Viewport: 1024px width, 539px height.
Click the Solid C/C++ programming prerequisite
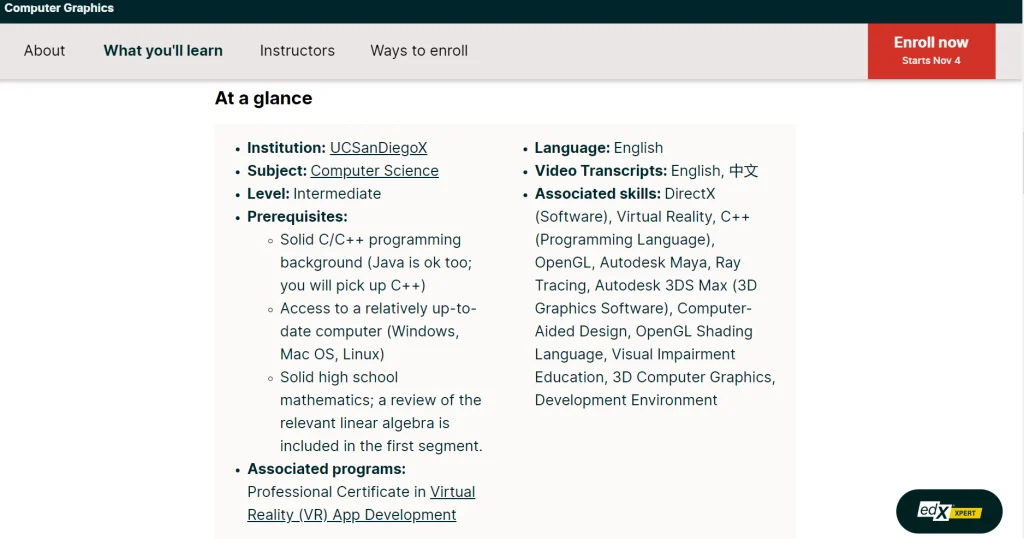pyautogui.click(x=370, y=240)
